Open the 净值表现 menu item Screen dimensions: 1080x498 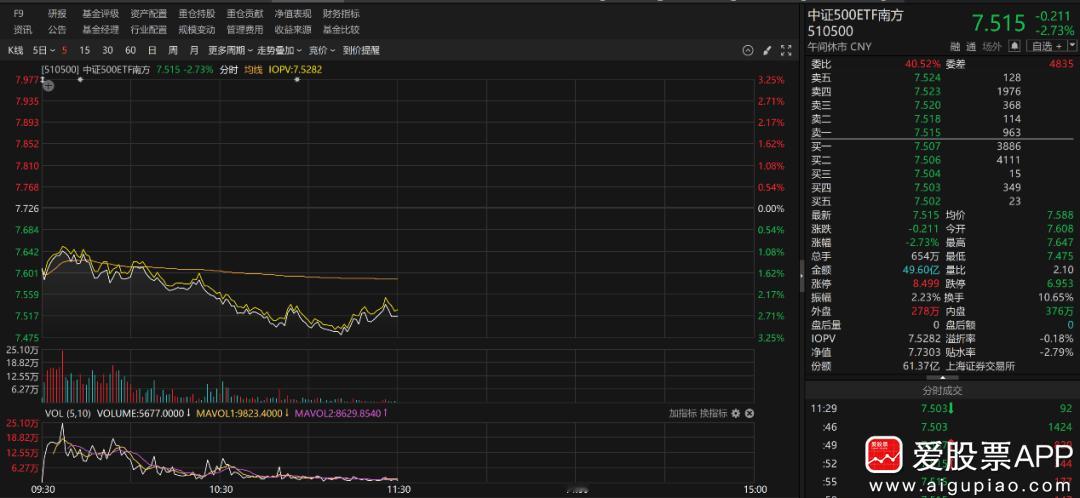(293, 13)
